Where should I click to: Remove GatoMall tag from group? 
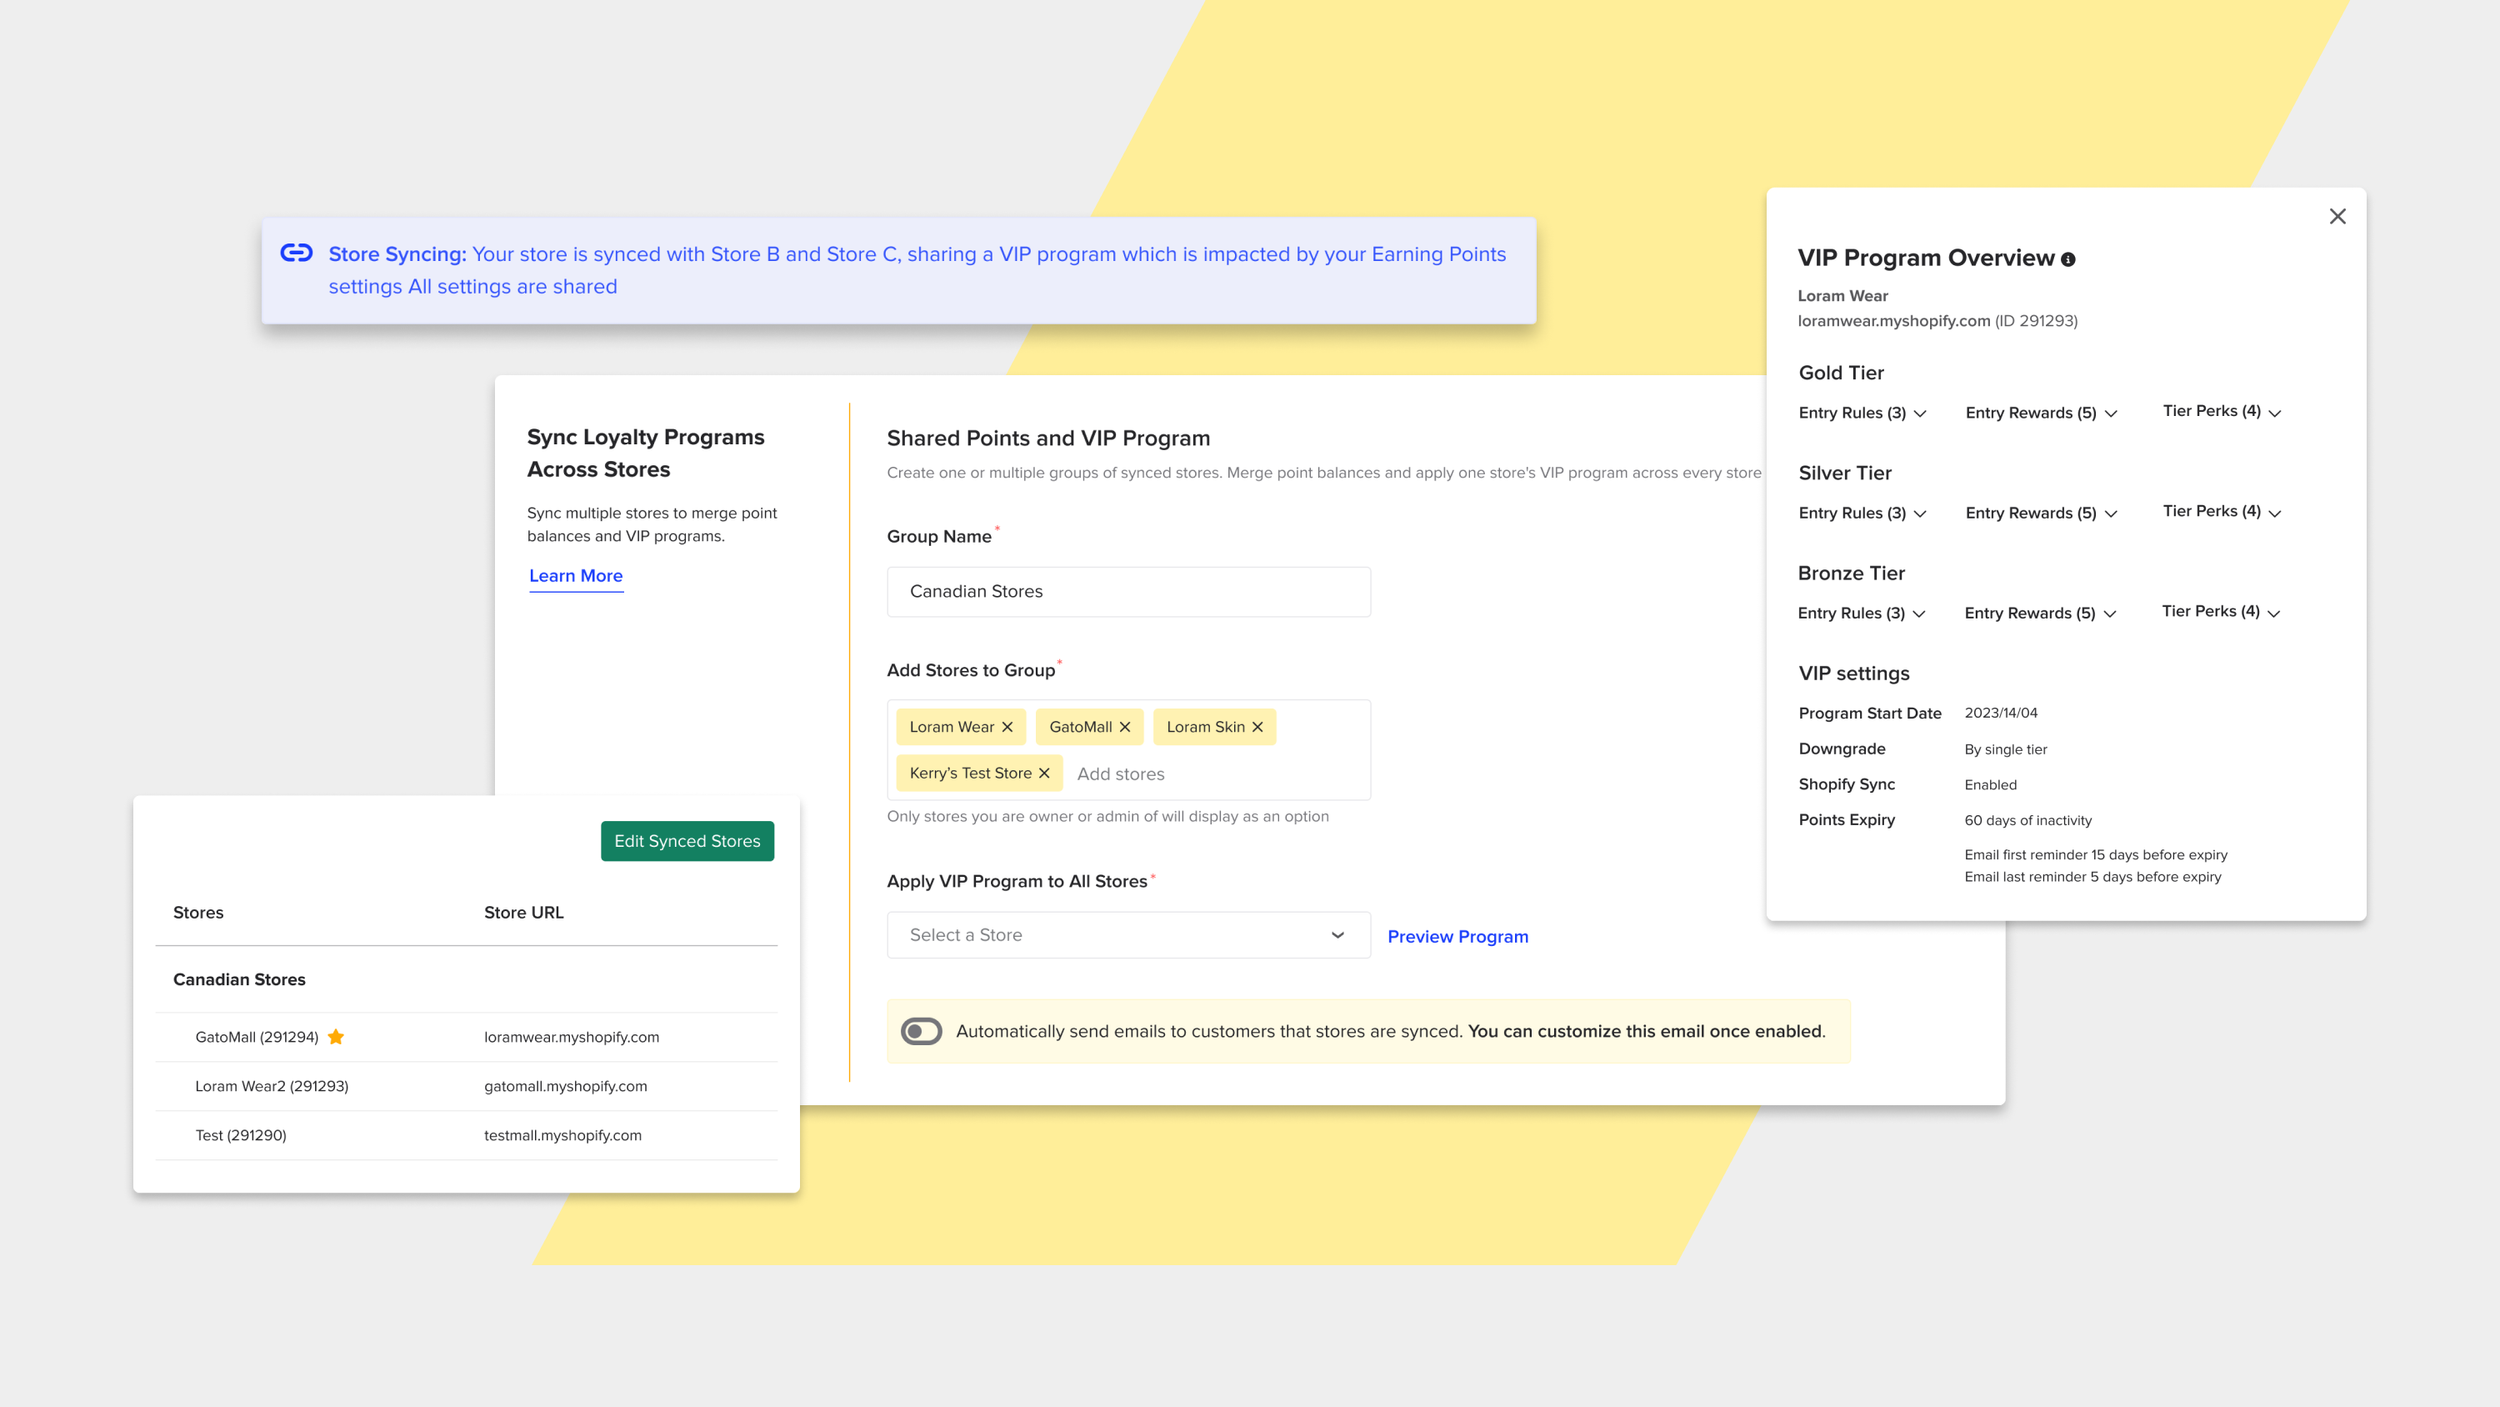(1125, 727)
